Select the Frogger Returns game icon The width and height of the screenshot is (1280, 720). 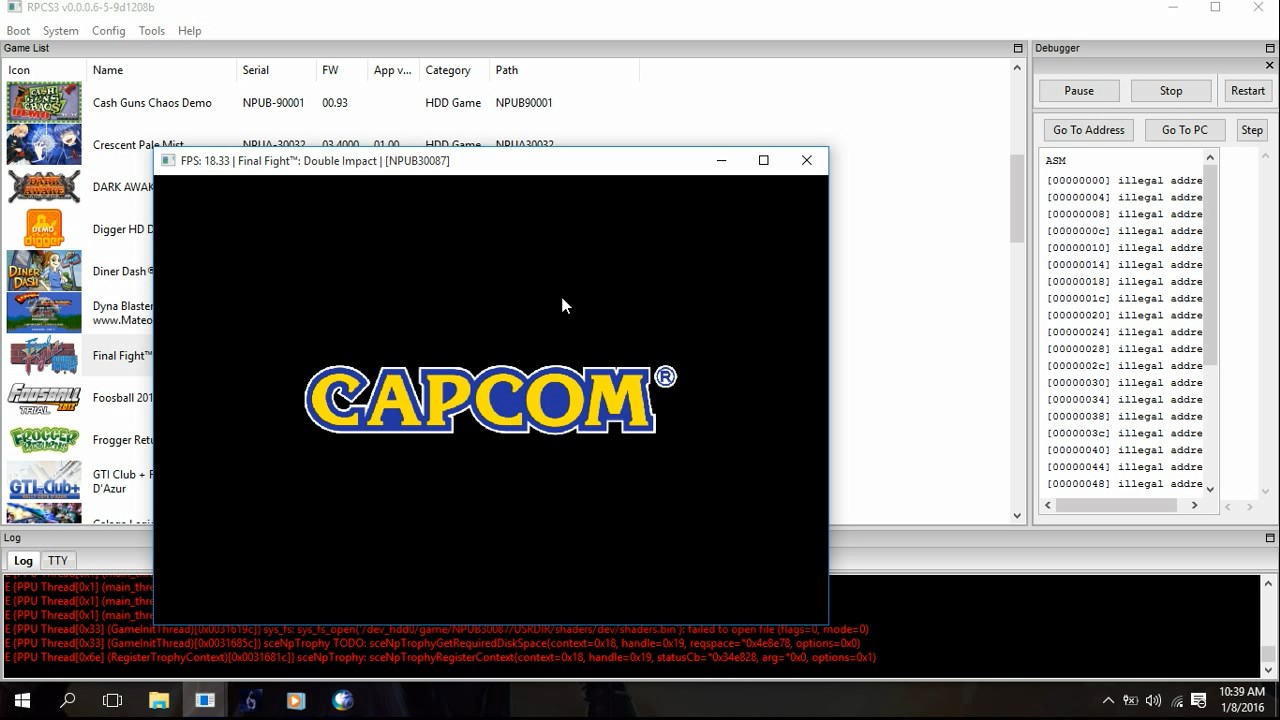click(x=44, y=439)
